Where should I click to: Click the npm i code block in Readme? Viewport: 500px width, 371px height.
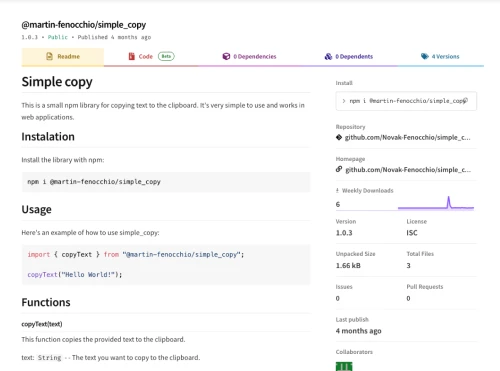point(166,182)
